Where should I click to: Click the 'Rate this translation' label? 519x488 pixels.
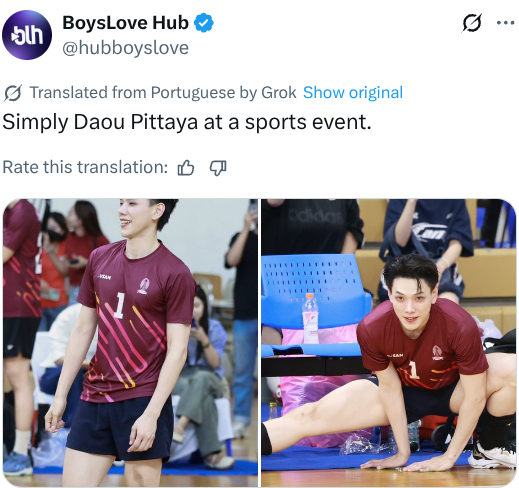(x=85, y=167)
